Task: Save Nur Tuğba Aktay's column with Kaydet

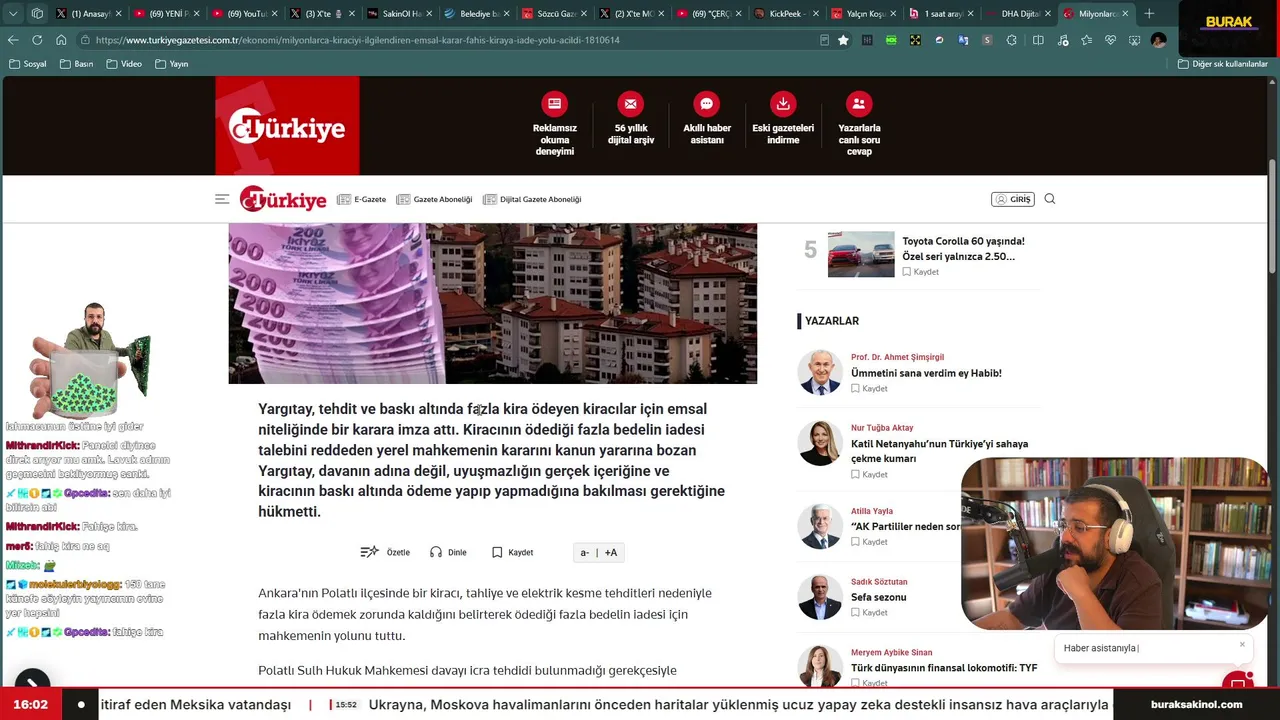Action: tap(869, 474)
